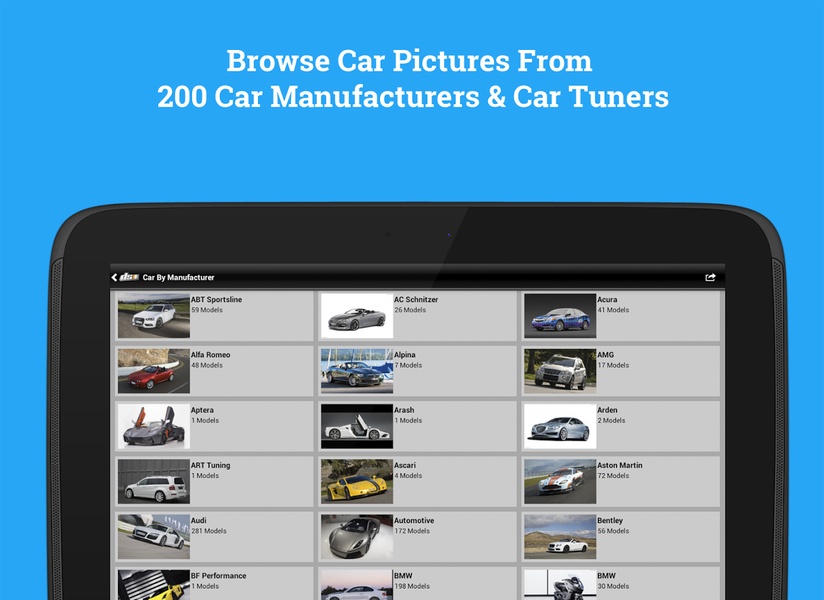824x600 pixels.
Task: Click the "198 Models" count under BMW
Action: pos(412,586)
